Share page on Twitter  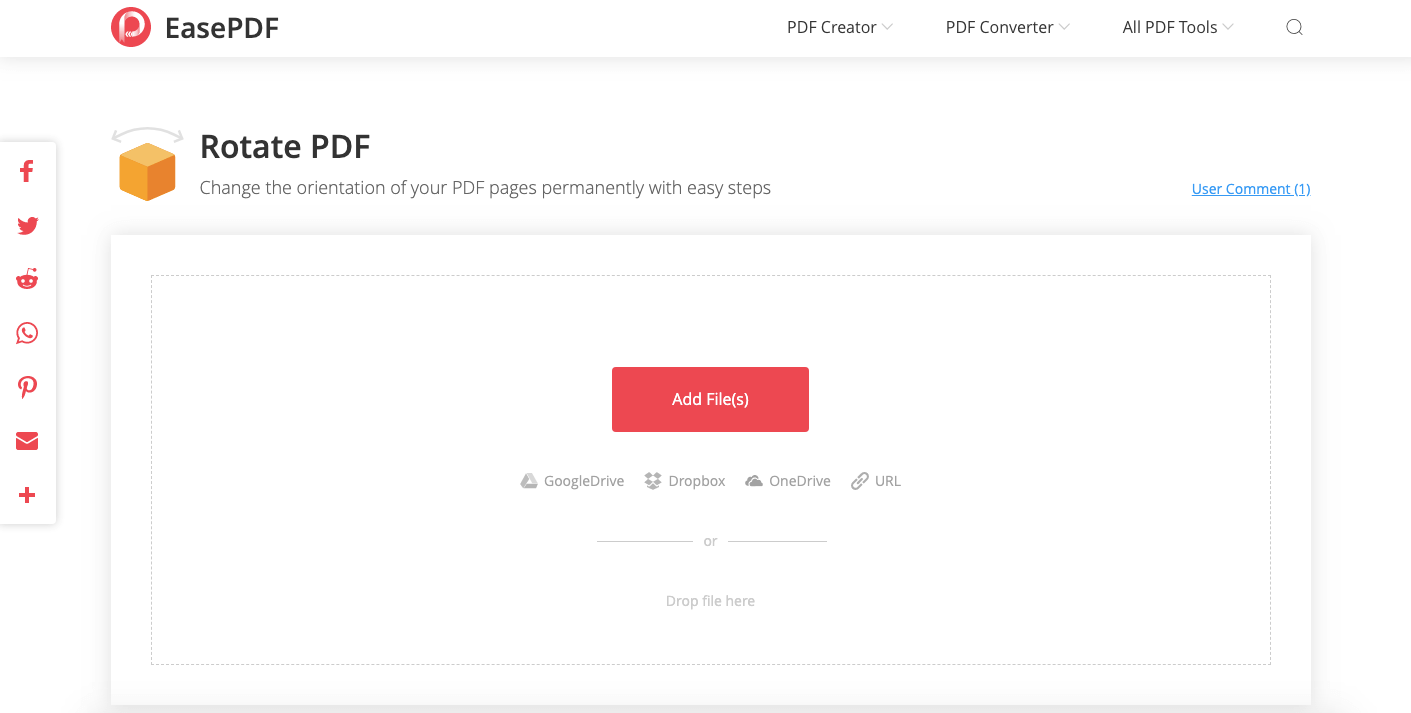point(27,226)
